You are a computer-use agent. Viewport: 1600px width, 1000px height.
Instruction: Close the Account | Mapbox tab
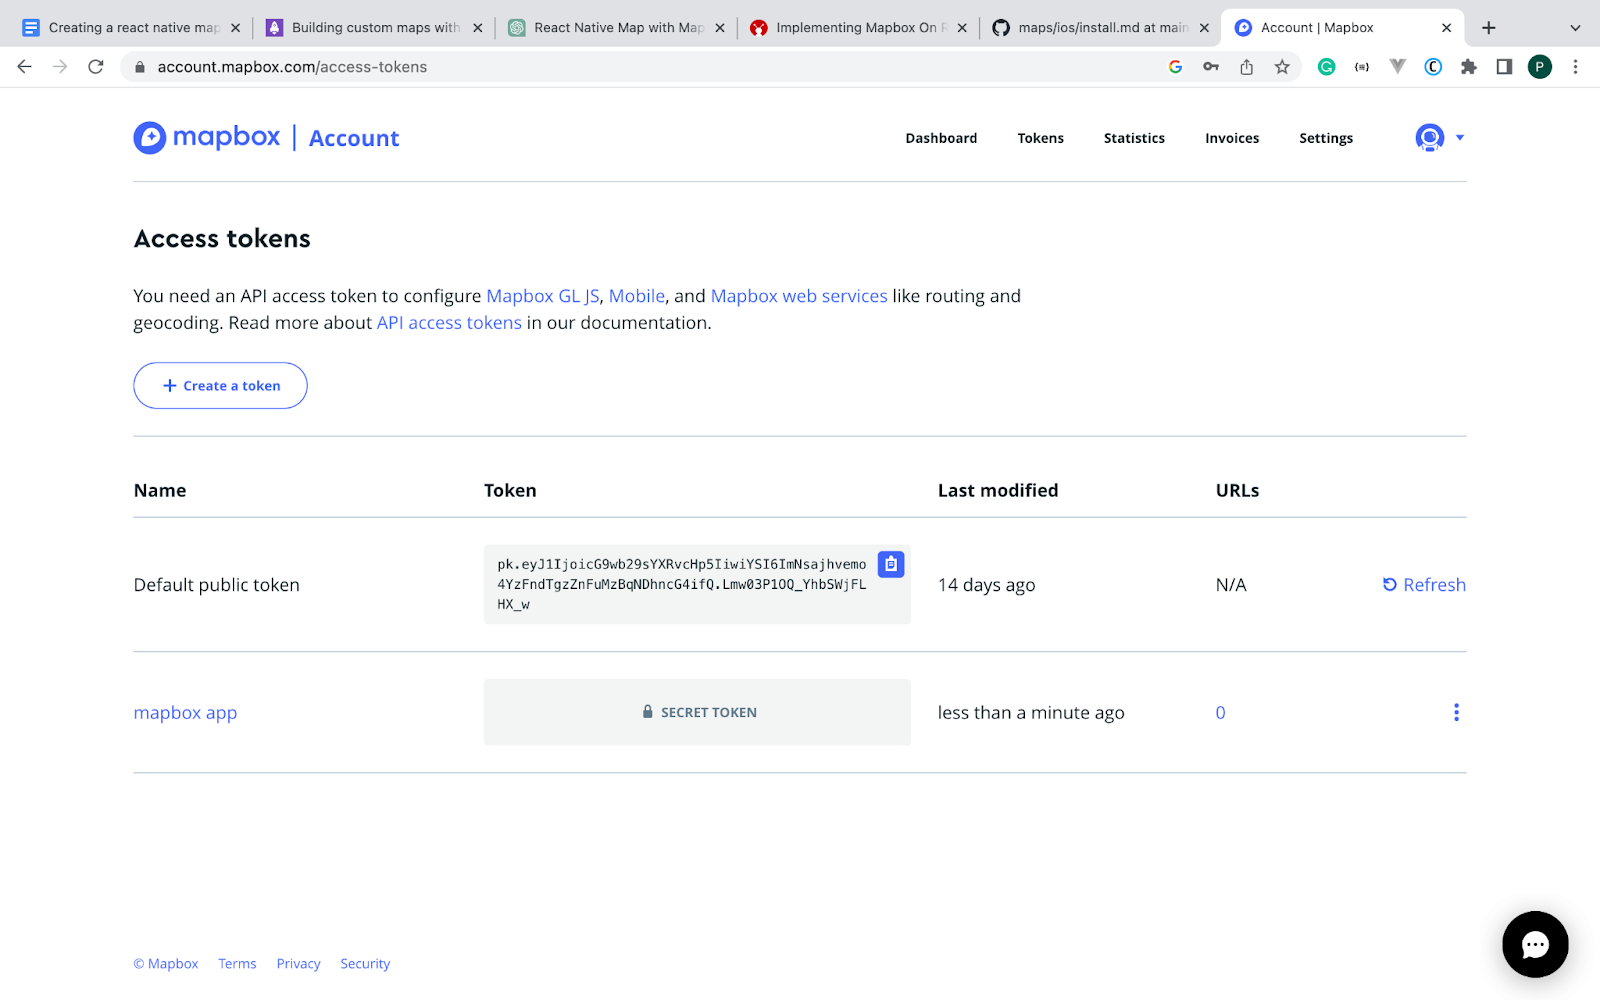1446,28
